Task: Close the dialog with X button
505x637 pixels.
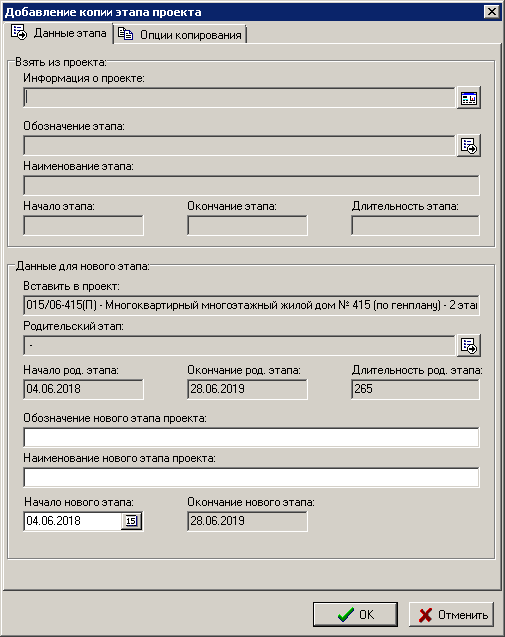Action: pyautogui.click(x=492, y=11)
